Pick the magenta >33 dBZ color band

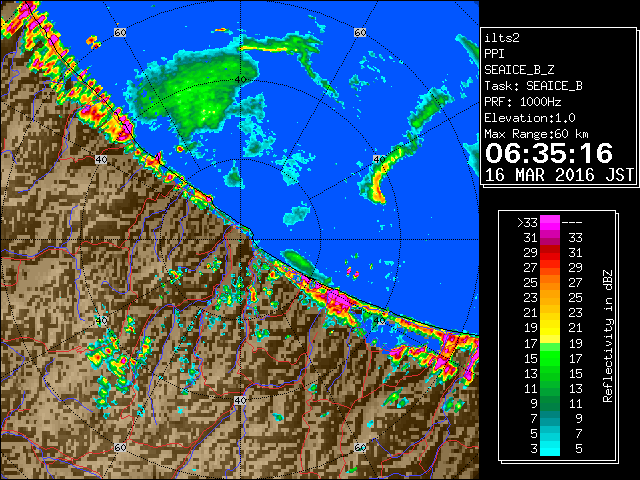pos(550,222)
